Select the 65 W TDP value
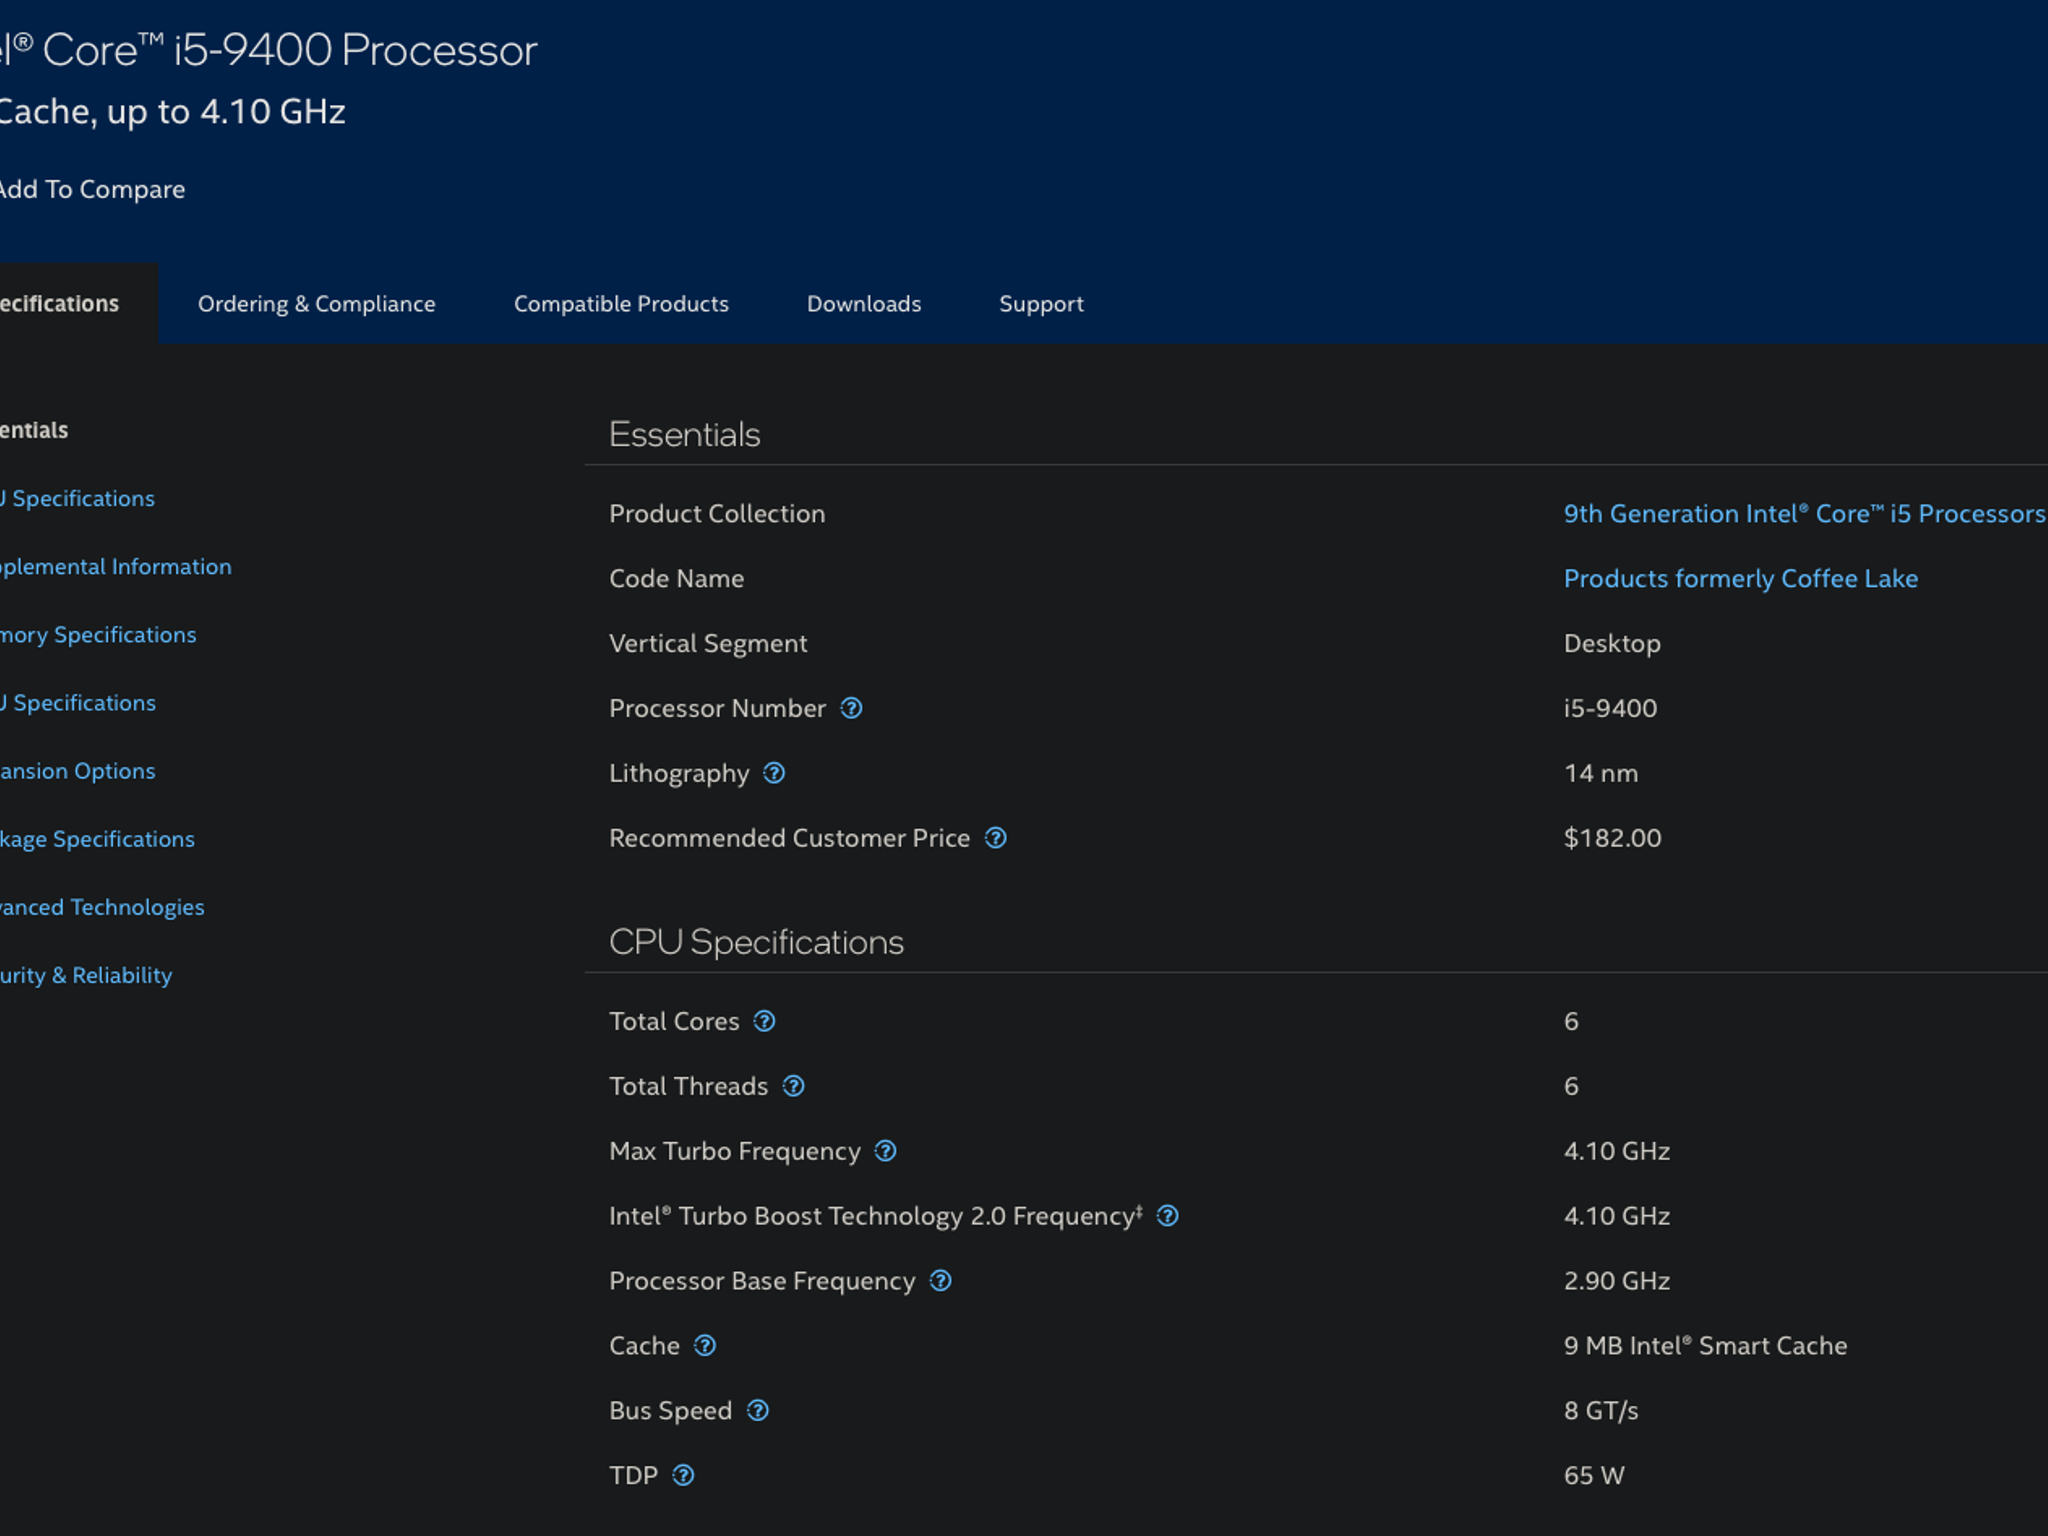 coord(1594,1475)
